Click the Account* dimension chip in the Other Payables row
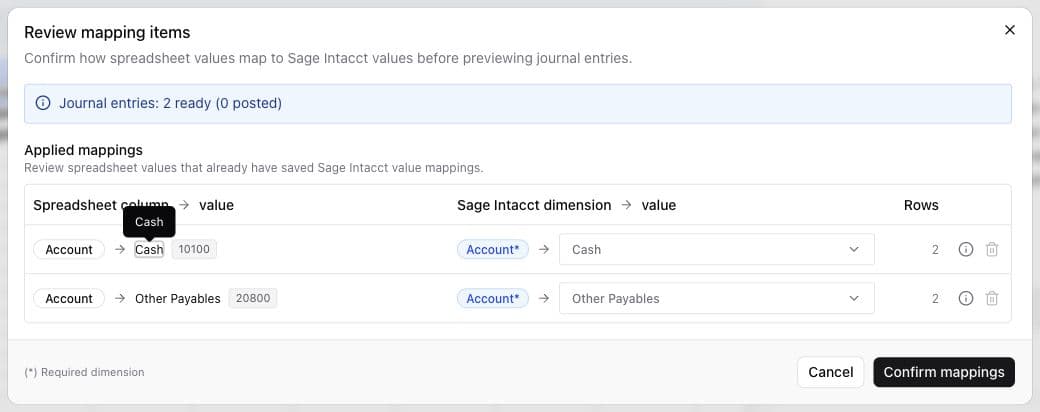 [493, 299]
